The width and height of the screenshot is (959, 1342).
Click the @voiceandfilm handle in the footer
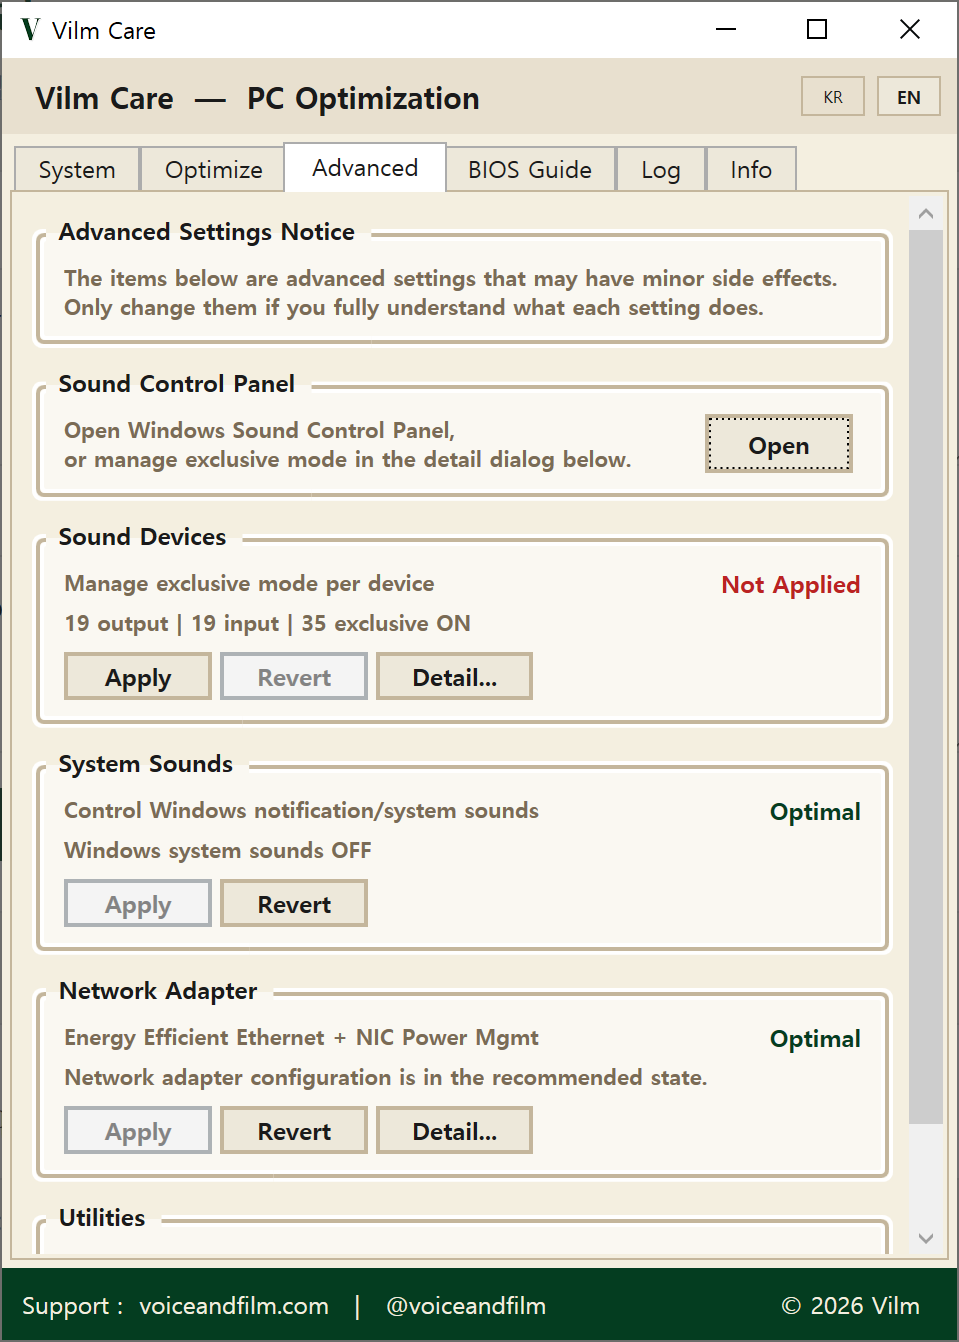465,1306
